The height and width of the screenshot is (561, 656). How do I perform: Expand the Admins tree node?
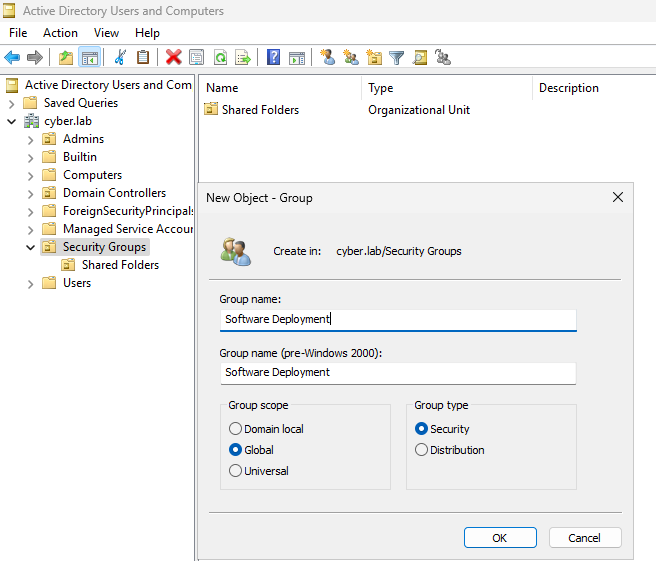30,139
